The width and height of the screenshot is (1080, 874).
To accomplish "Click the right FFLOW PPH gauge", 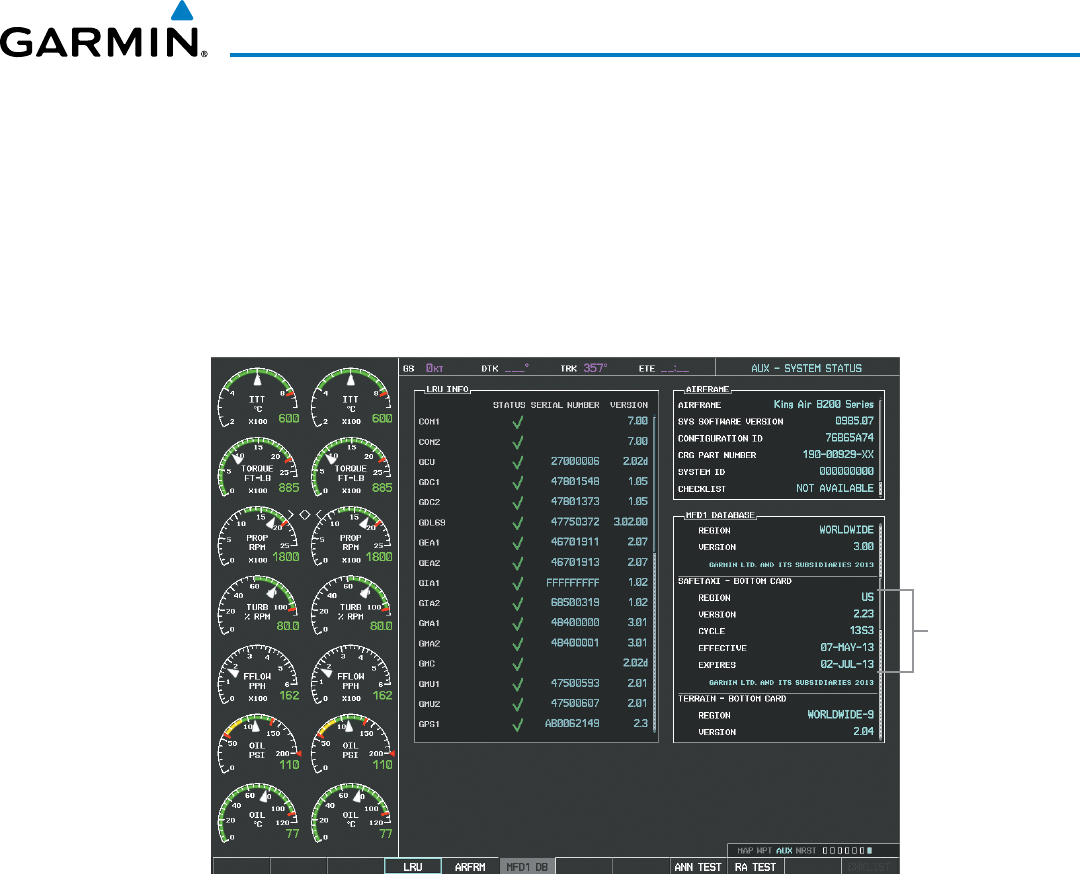I will (x=351, y=675).
